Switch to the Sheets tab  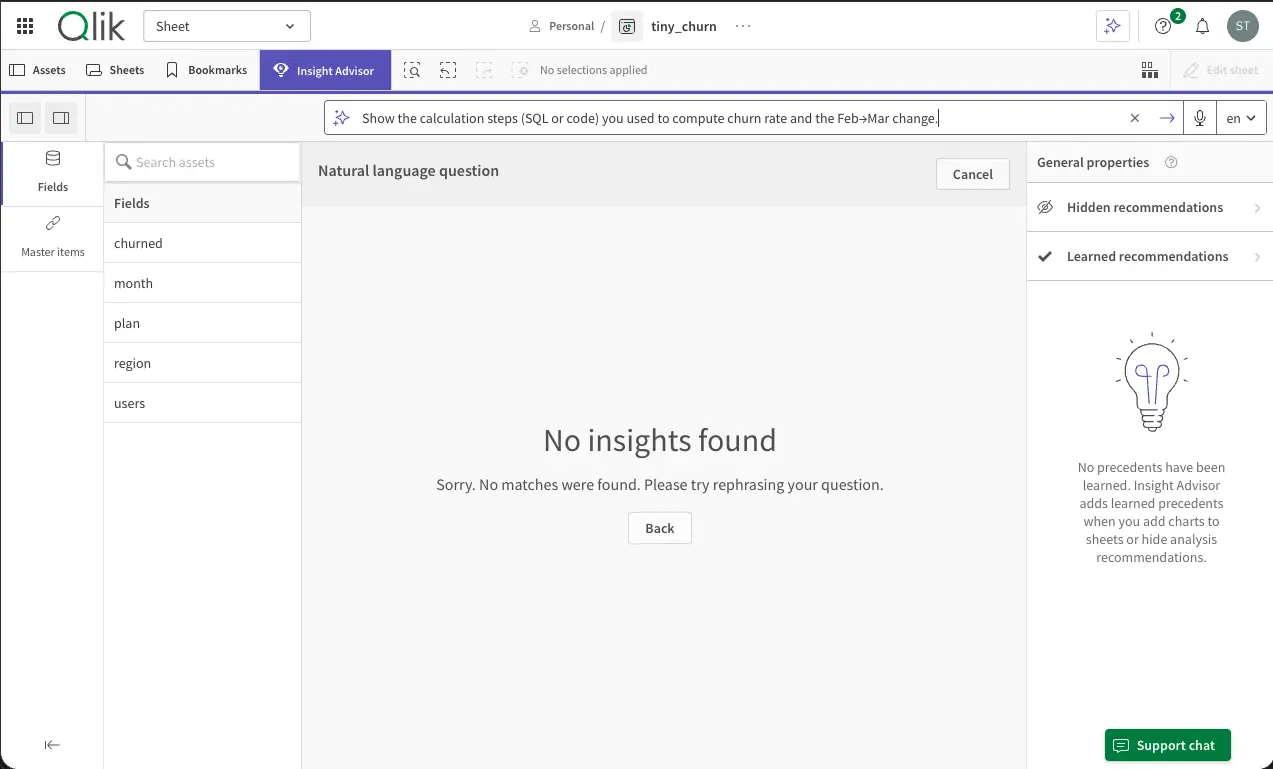[x=114, y=70]
